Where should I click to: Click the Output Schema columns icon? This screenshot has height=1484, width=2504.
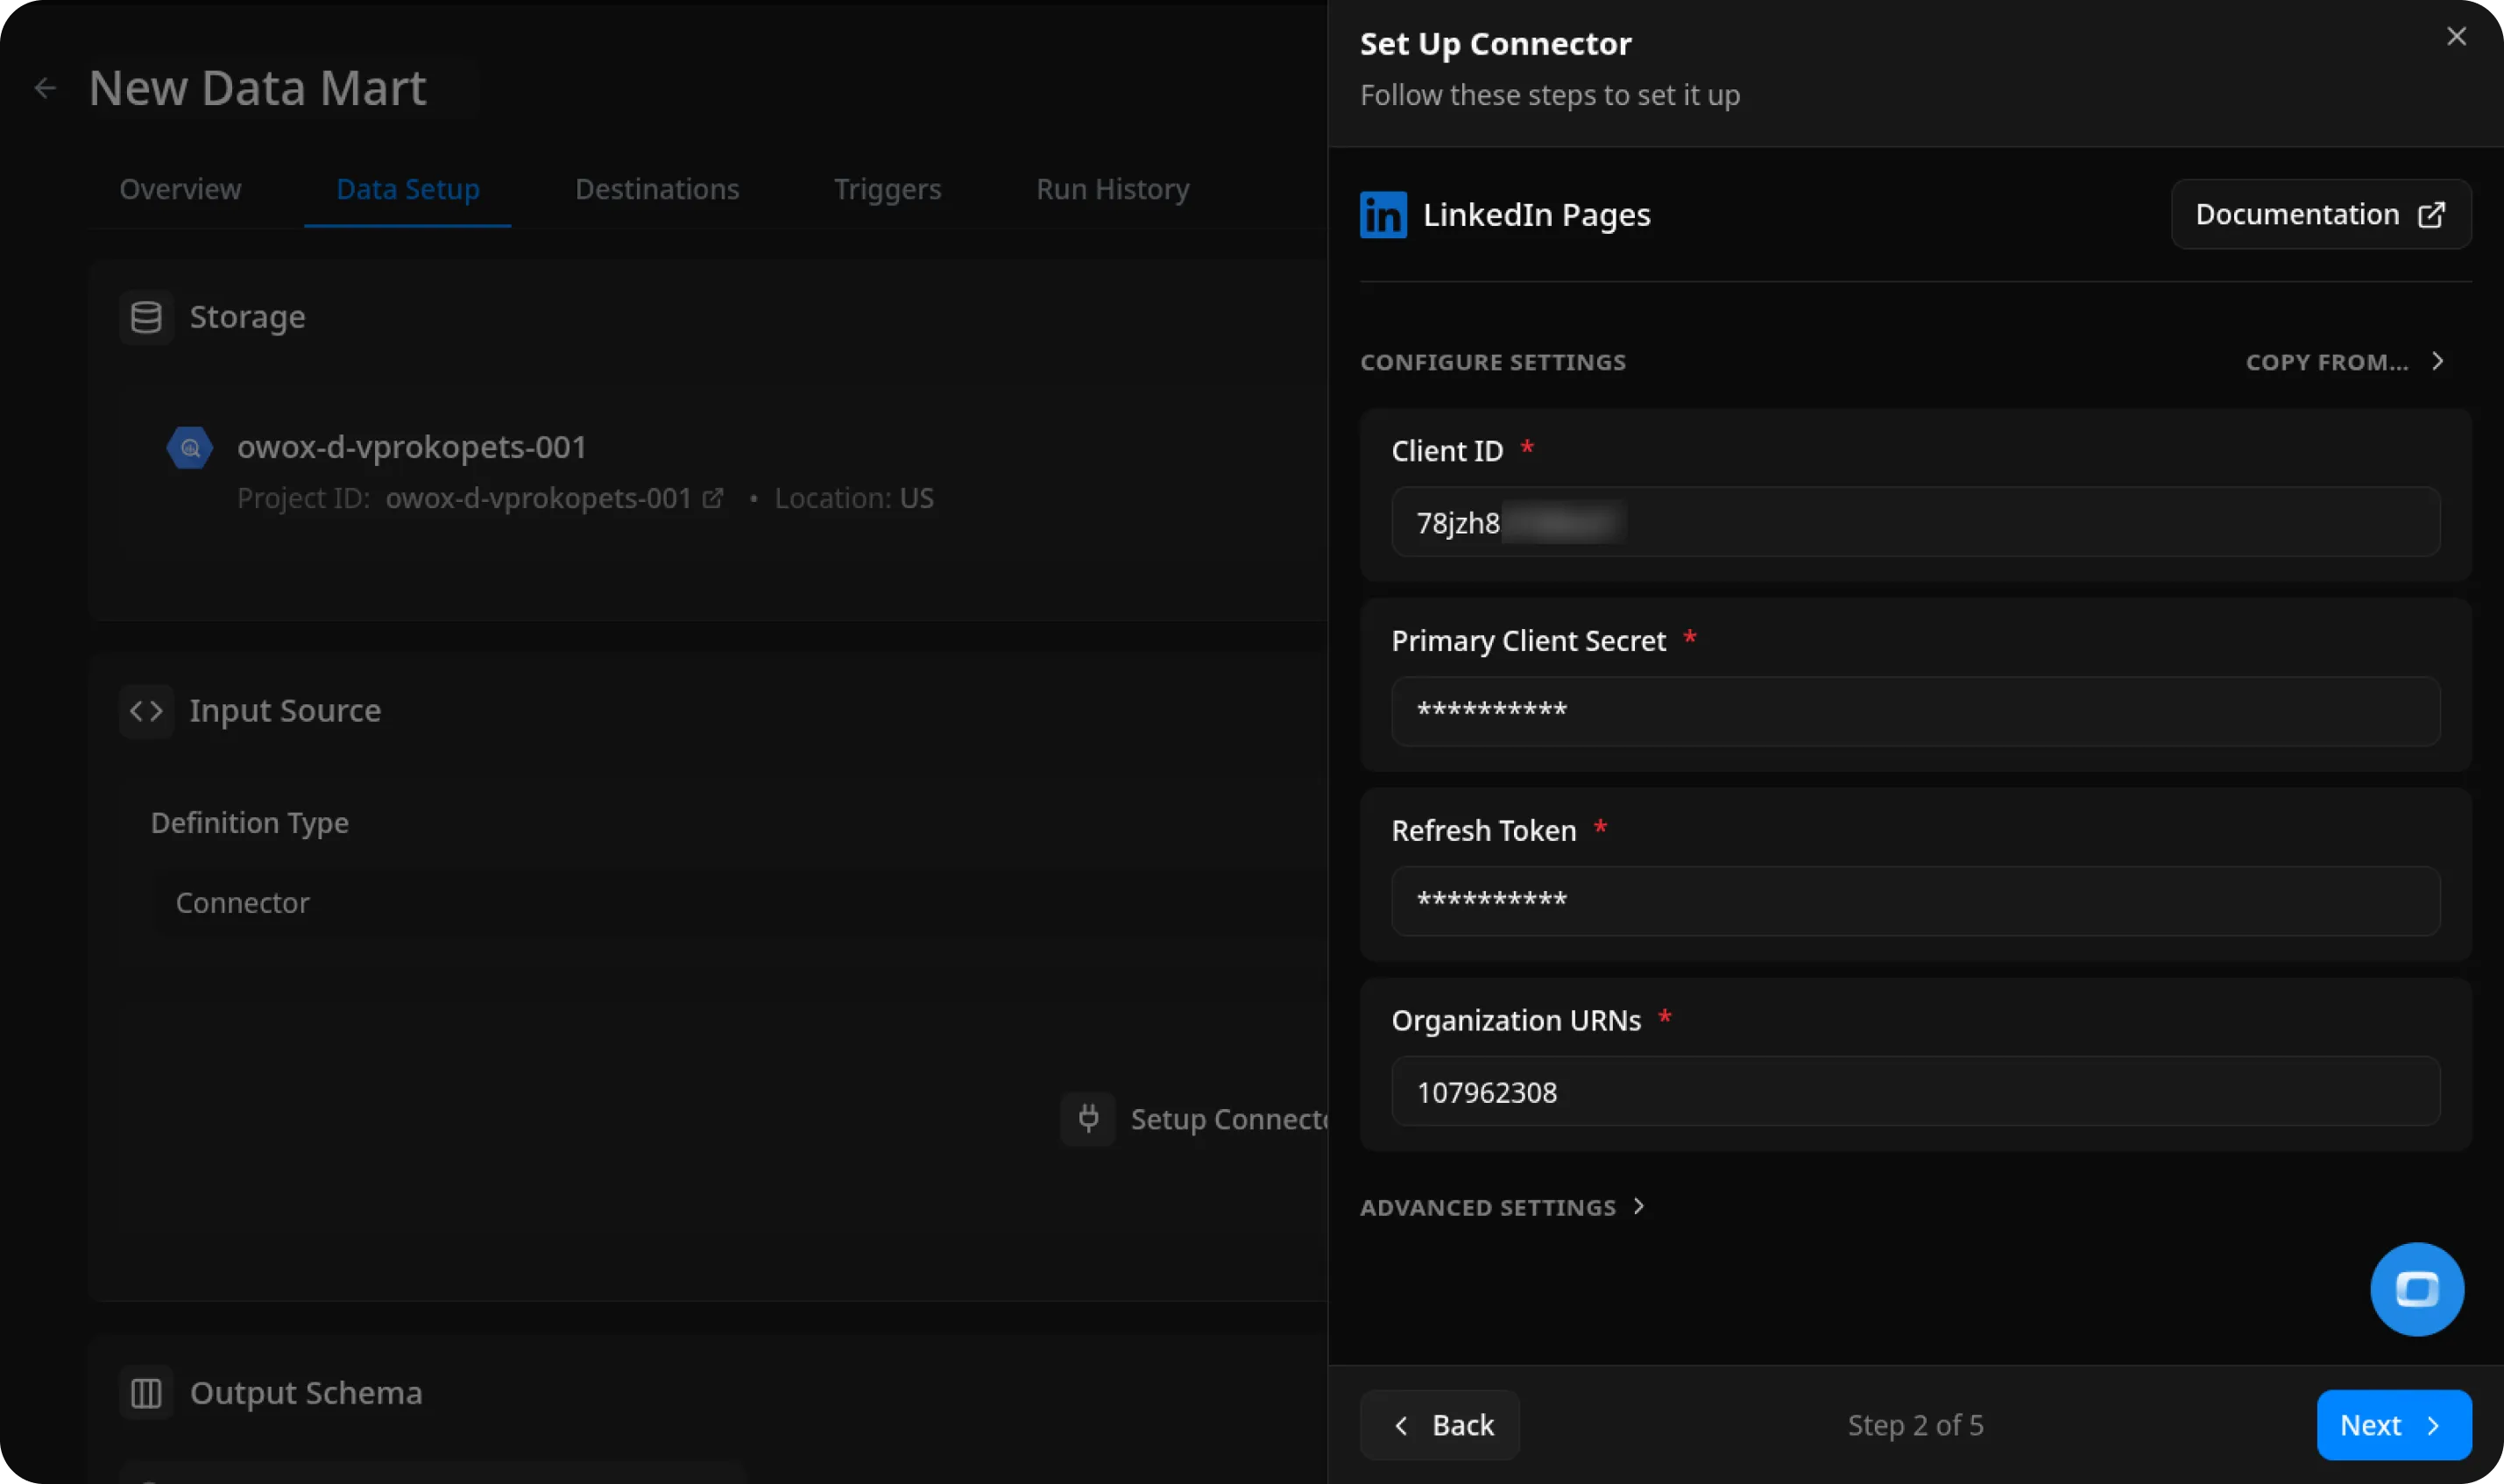pos(146,1393)
